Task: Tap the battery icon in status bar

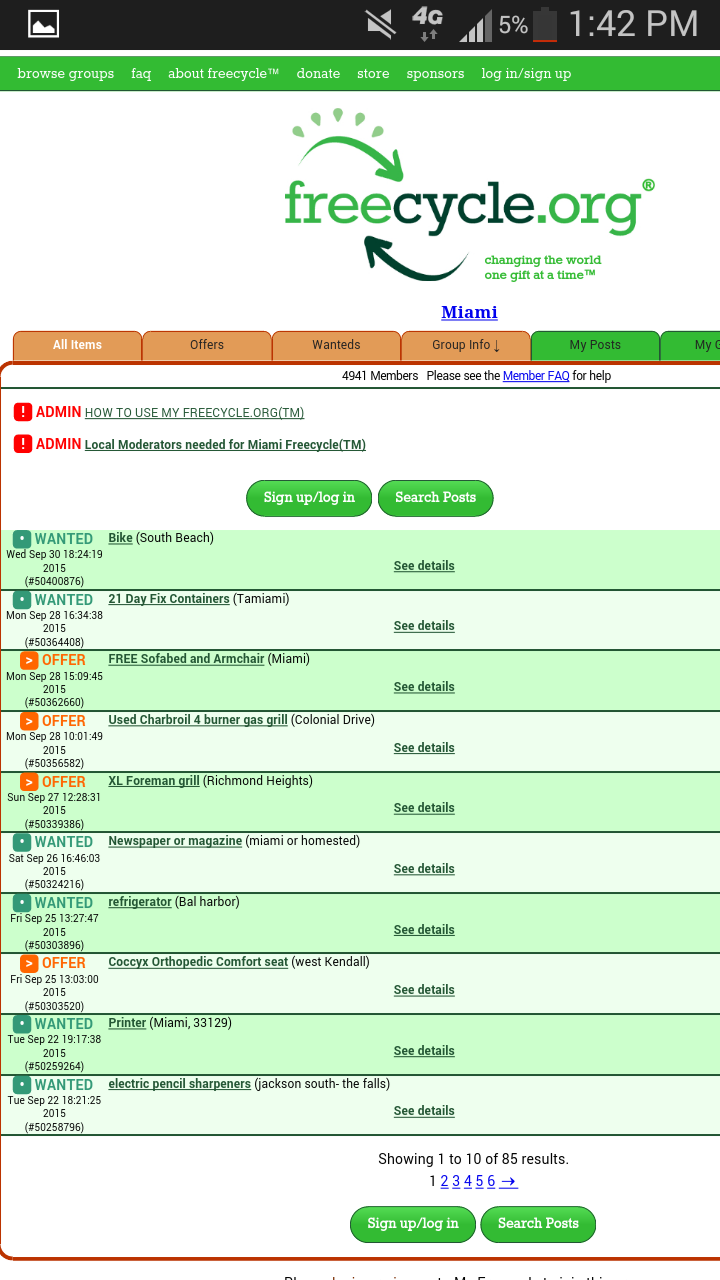Action: coord(545,24)
